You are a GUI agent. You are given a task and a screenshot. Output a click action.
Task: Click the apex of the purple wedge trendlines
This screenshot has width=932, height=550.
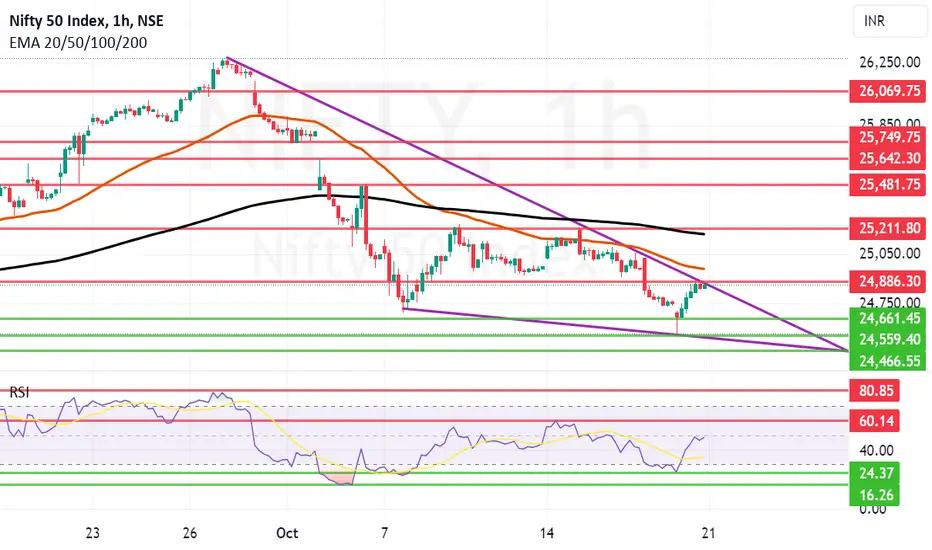coord(846,351)
